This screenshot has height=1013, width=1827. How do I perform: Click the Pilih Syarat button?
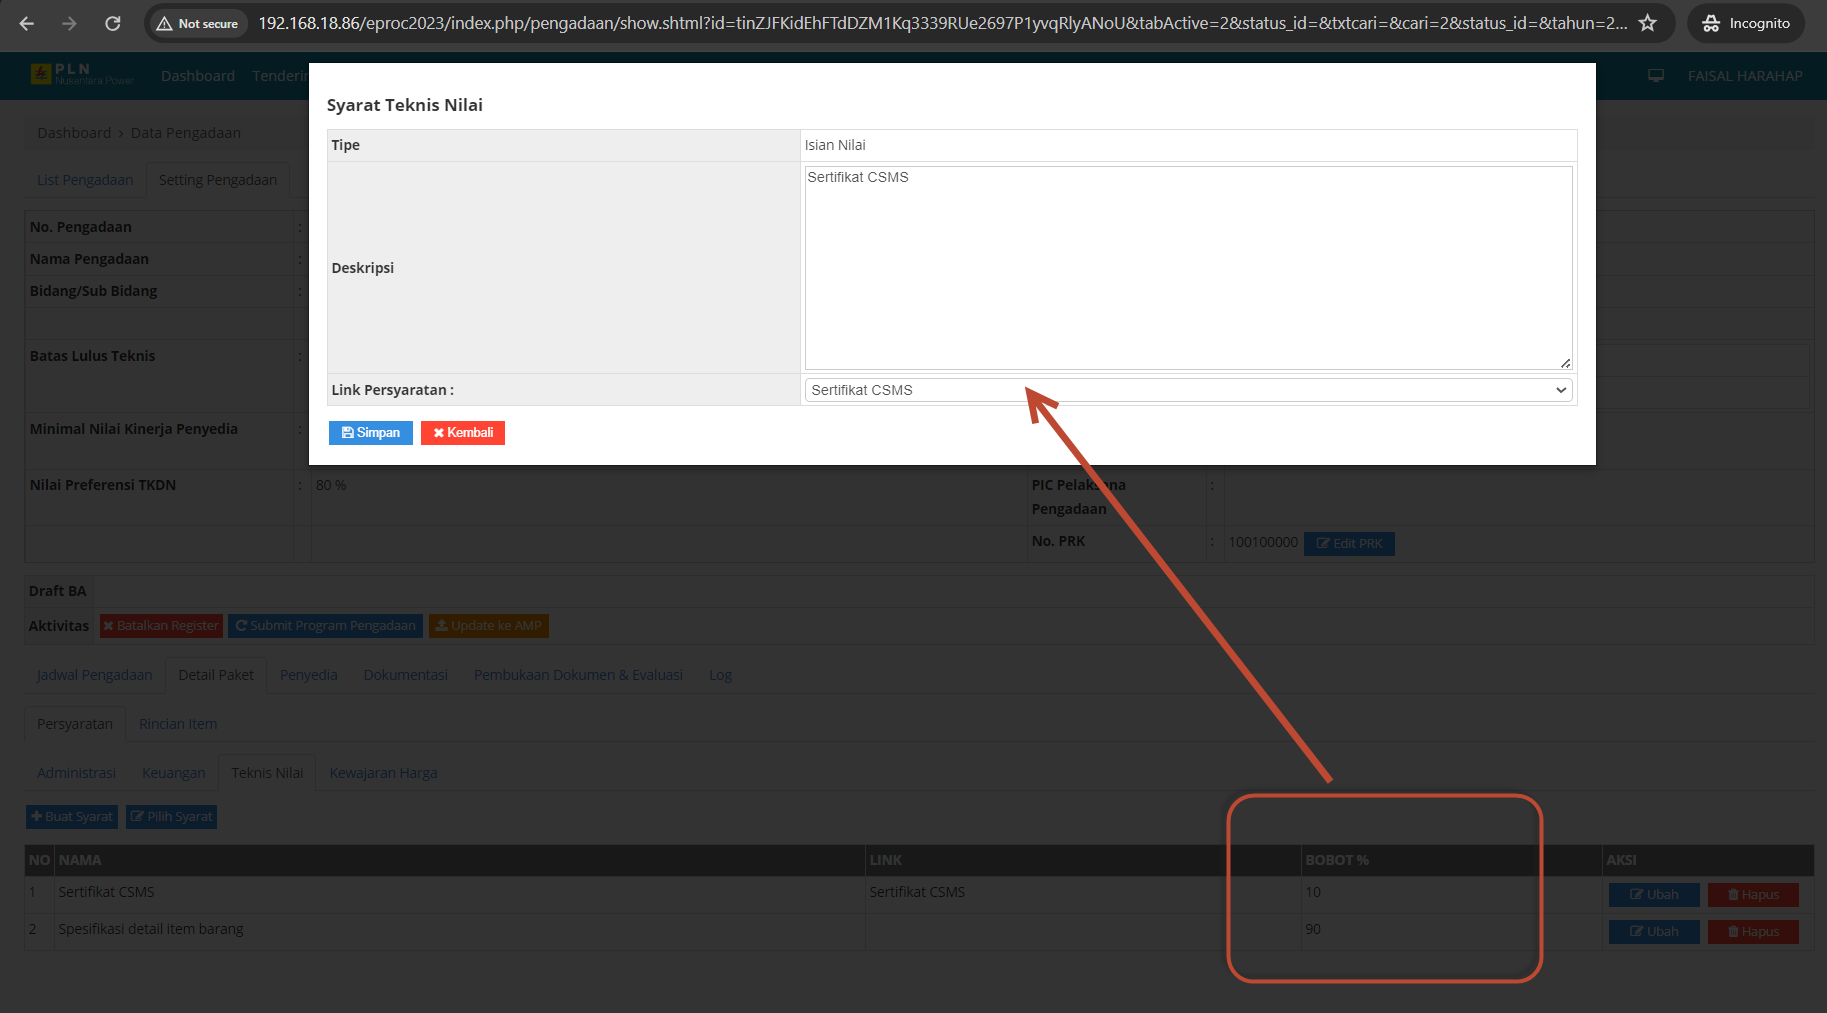(171, 817)
